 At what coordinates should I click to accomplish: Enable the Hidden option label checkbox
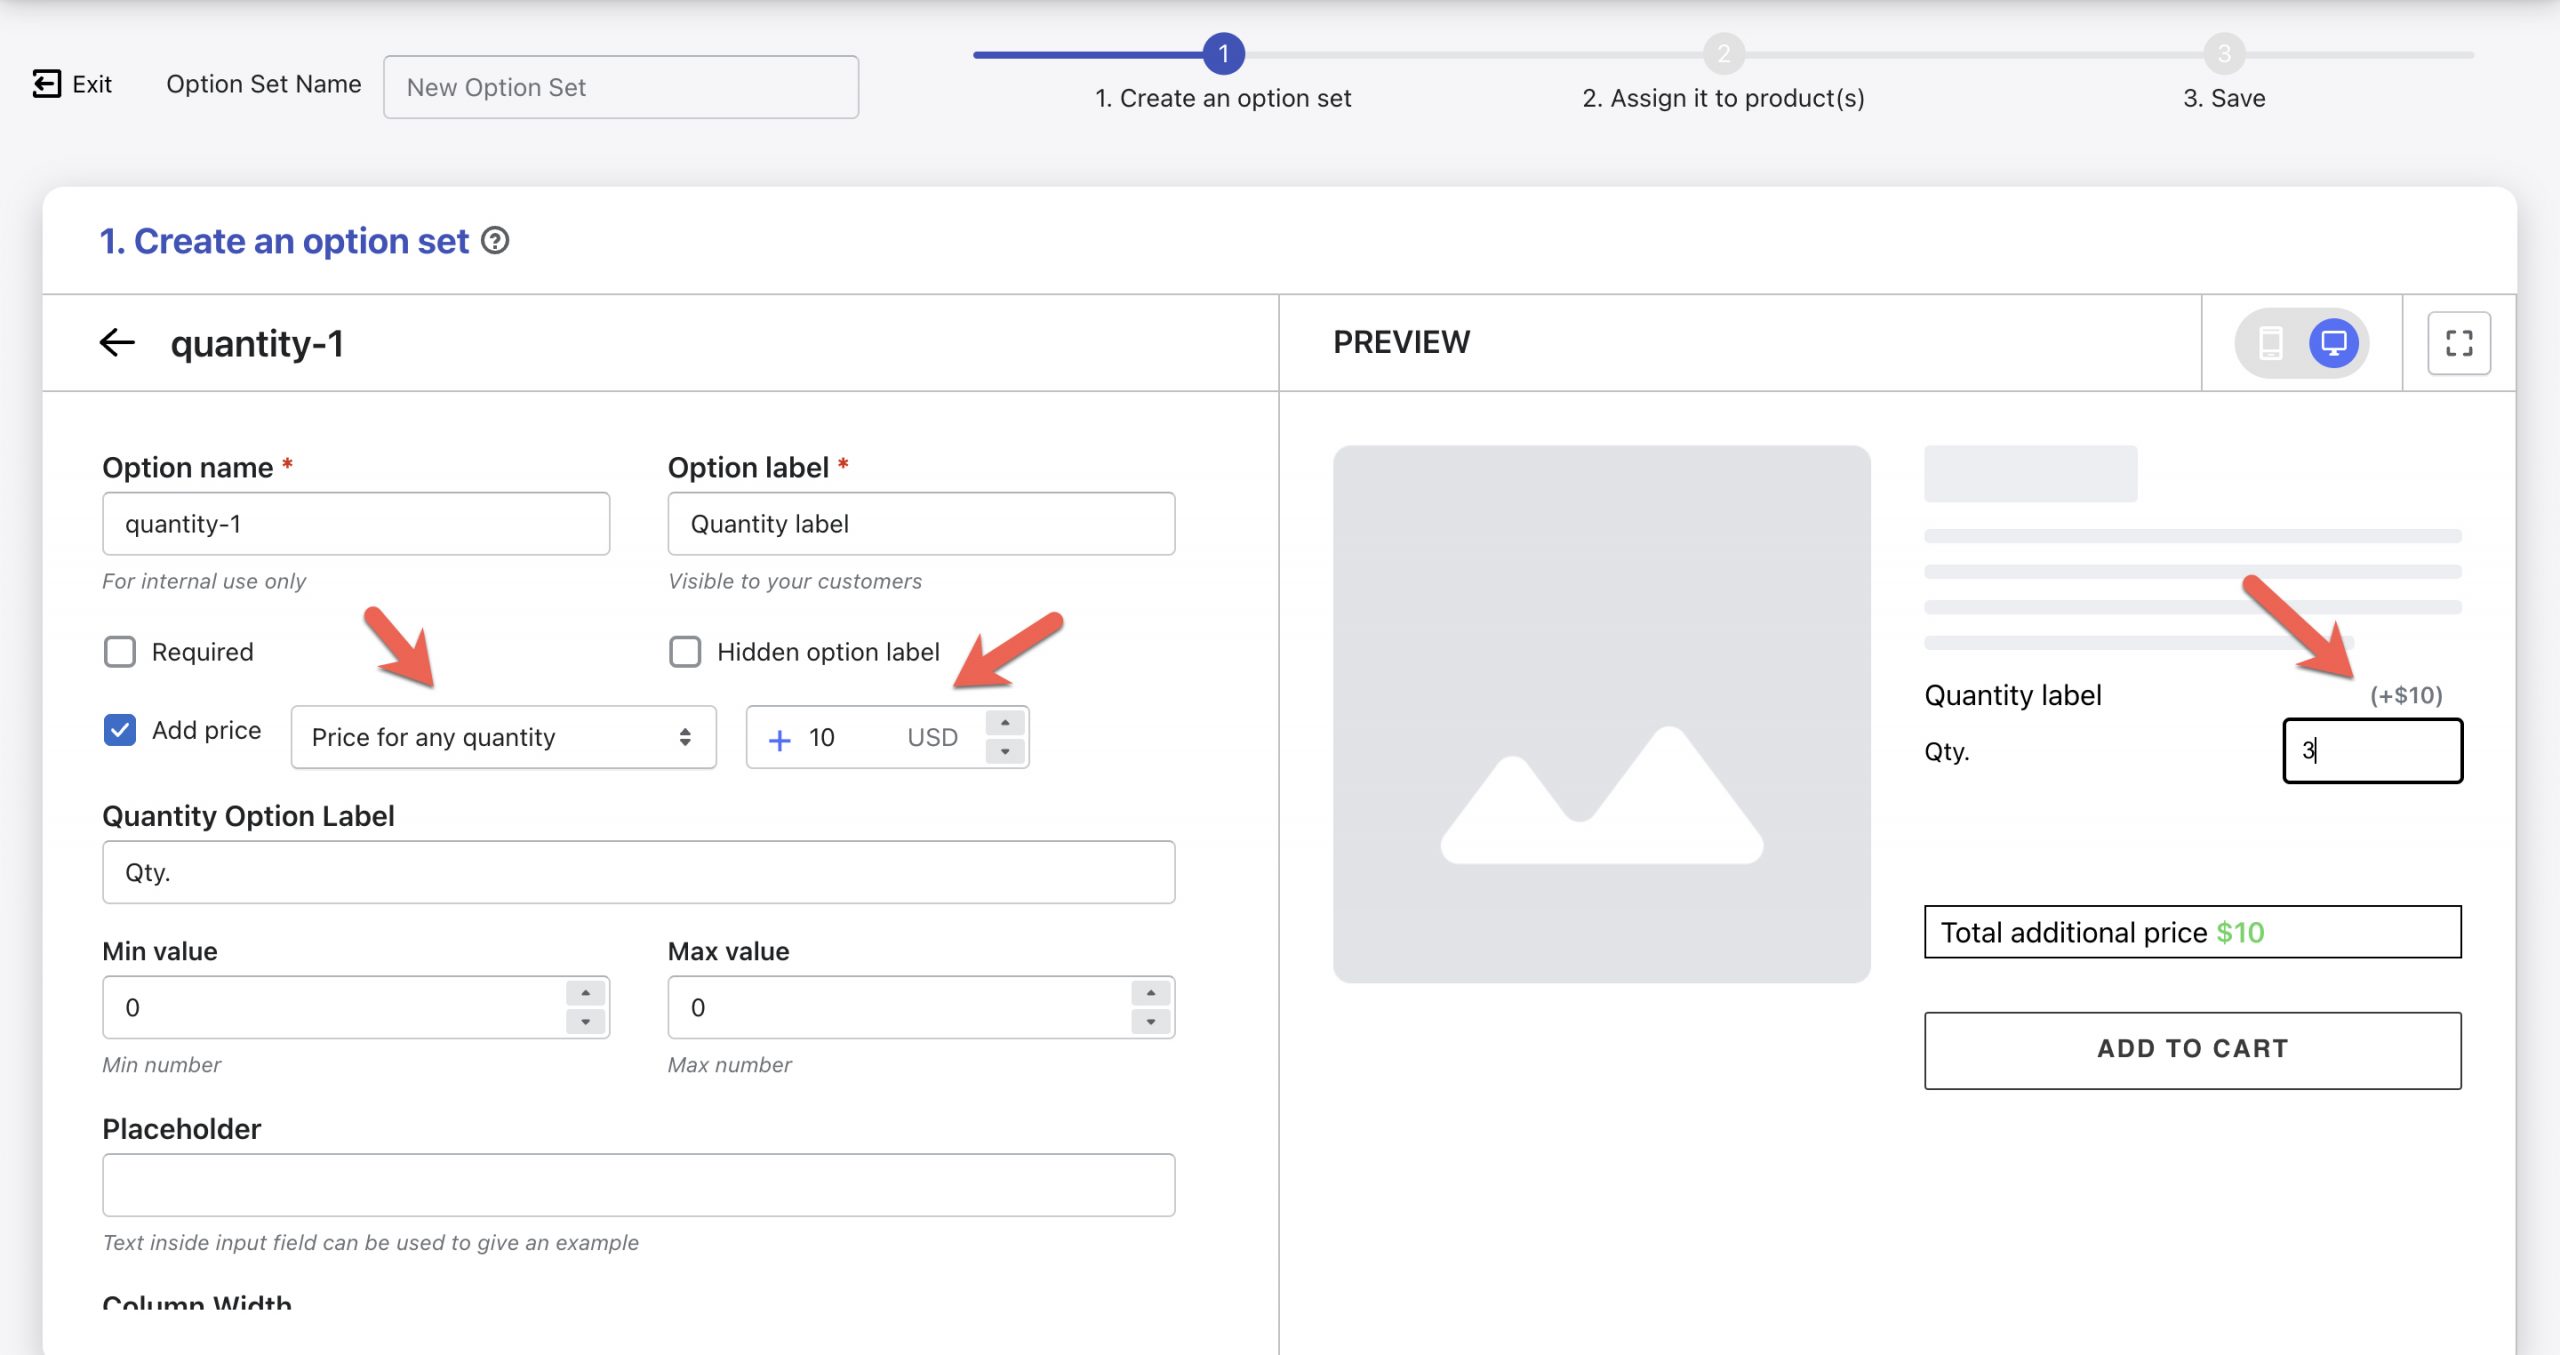(x=686, y=650)
